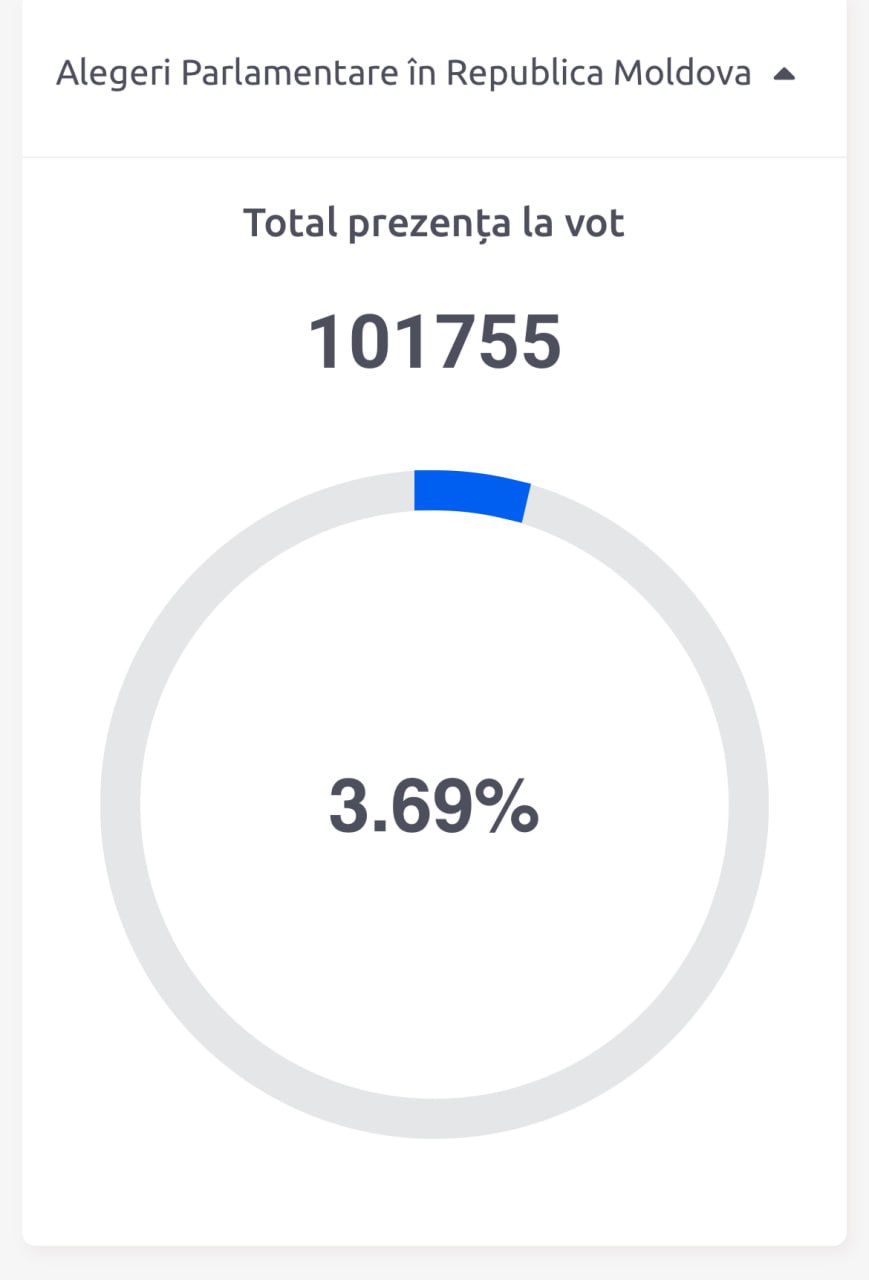This screenshot has height=1280, width=869.
Task: Click the bottom of the gray donut ring
Action: [434, 1119]
